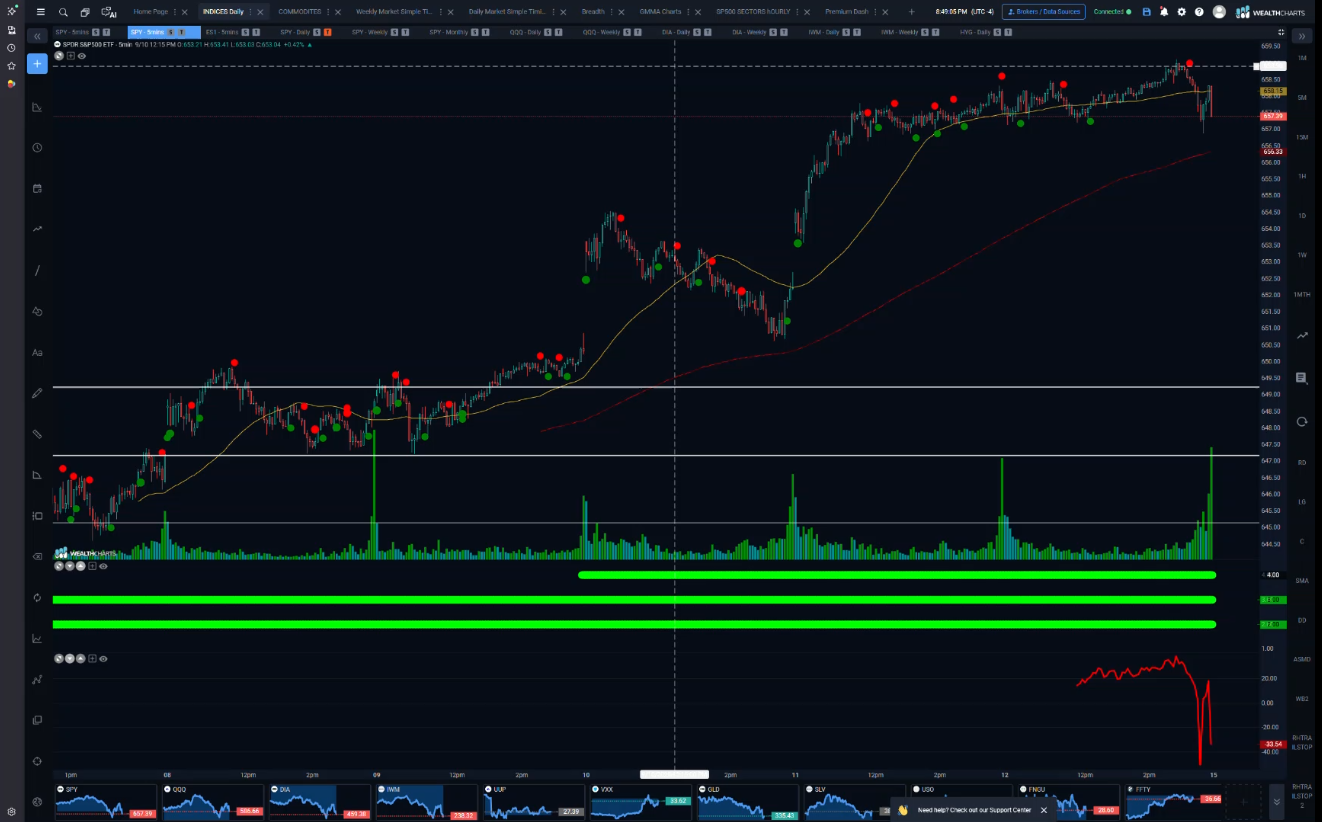This screenshot has width=1322, height=822.
Task: Expand watchlist strip with bottom-right chevron
Action: click(1276, 801)
